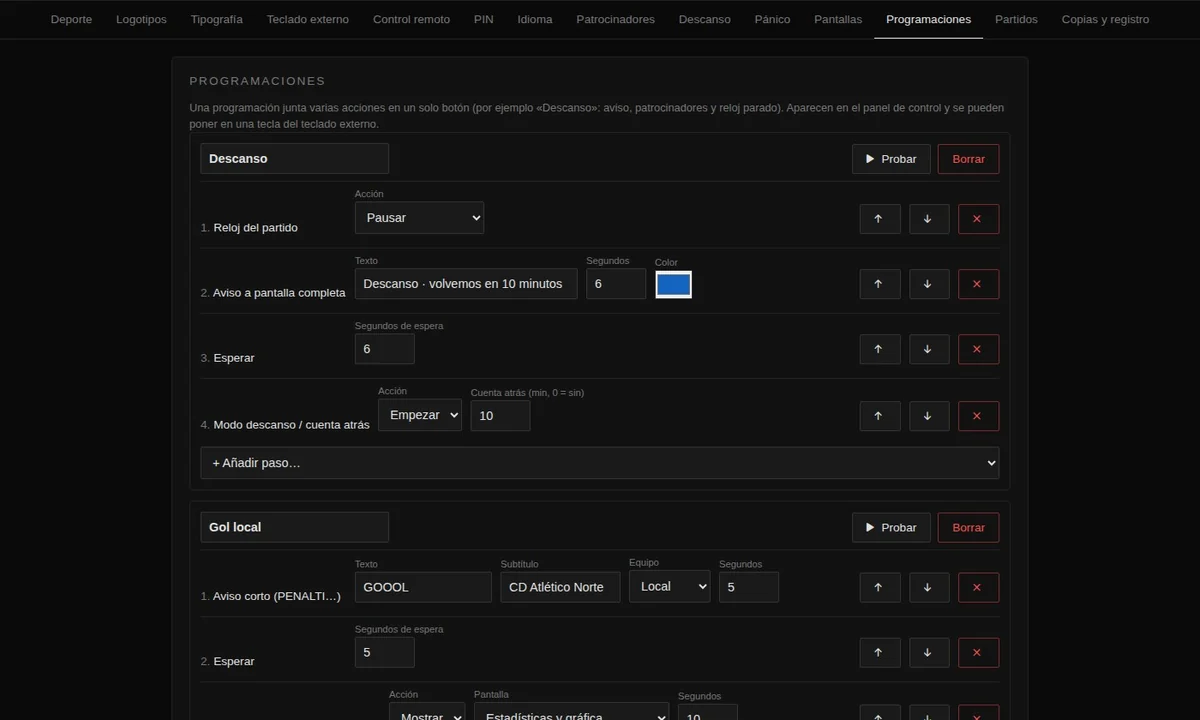This screenshot has width=1200, height=720.
Task: Open the Acción dropdown set to Empezar
Action: [x=420, y=415]
